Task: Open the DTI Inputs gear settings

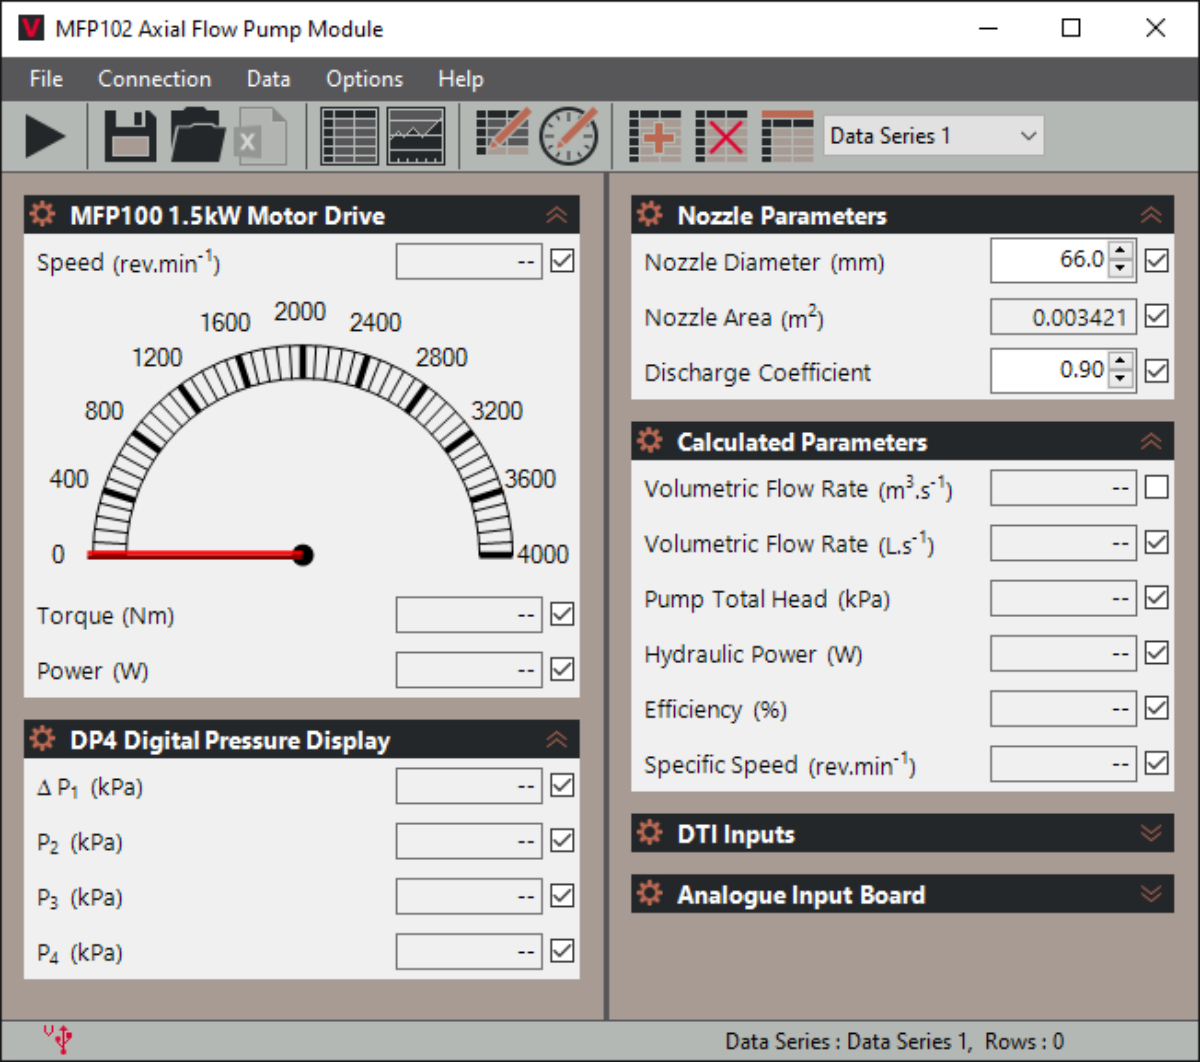Action: click(650, 833)
